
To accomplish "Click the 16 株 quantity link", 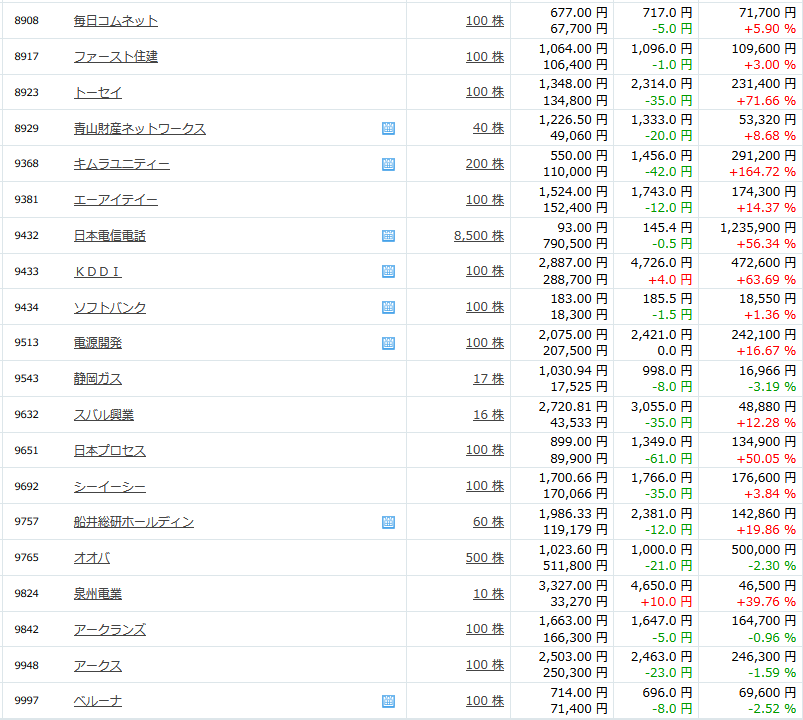I will [x=489, y=414].
